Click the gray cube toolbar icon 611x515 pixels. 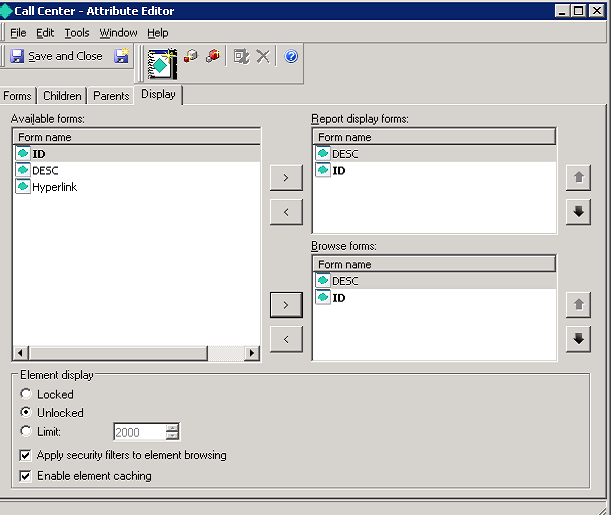(191, 57)
